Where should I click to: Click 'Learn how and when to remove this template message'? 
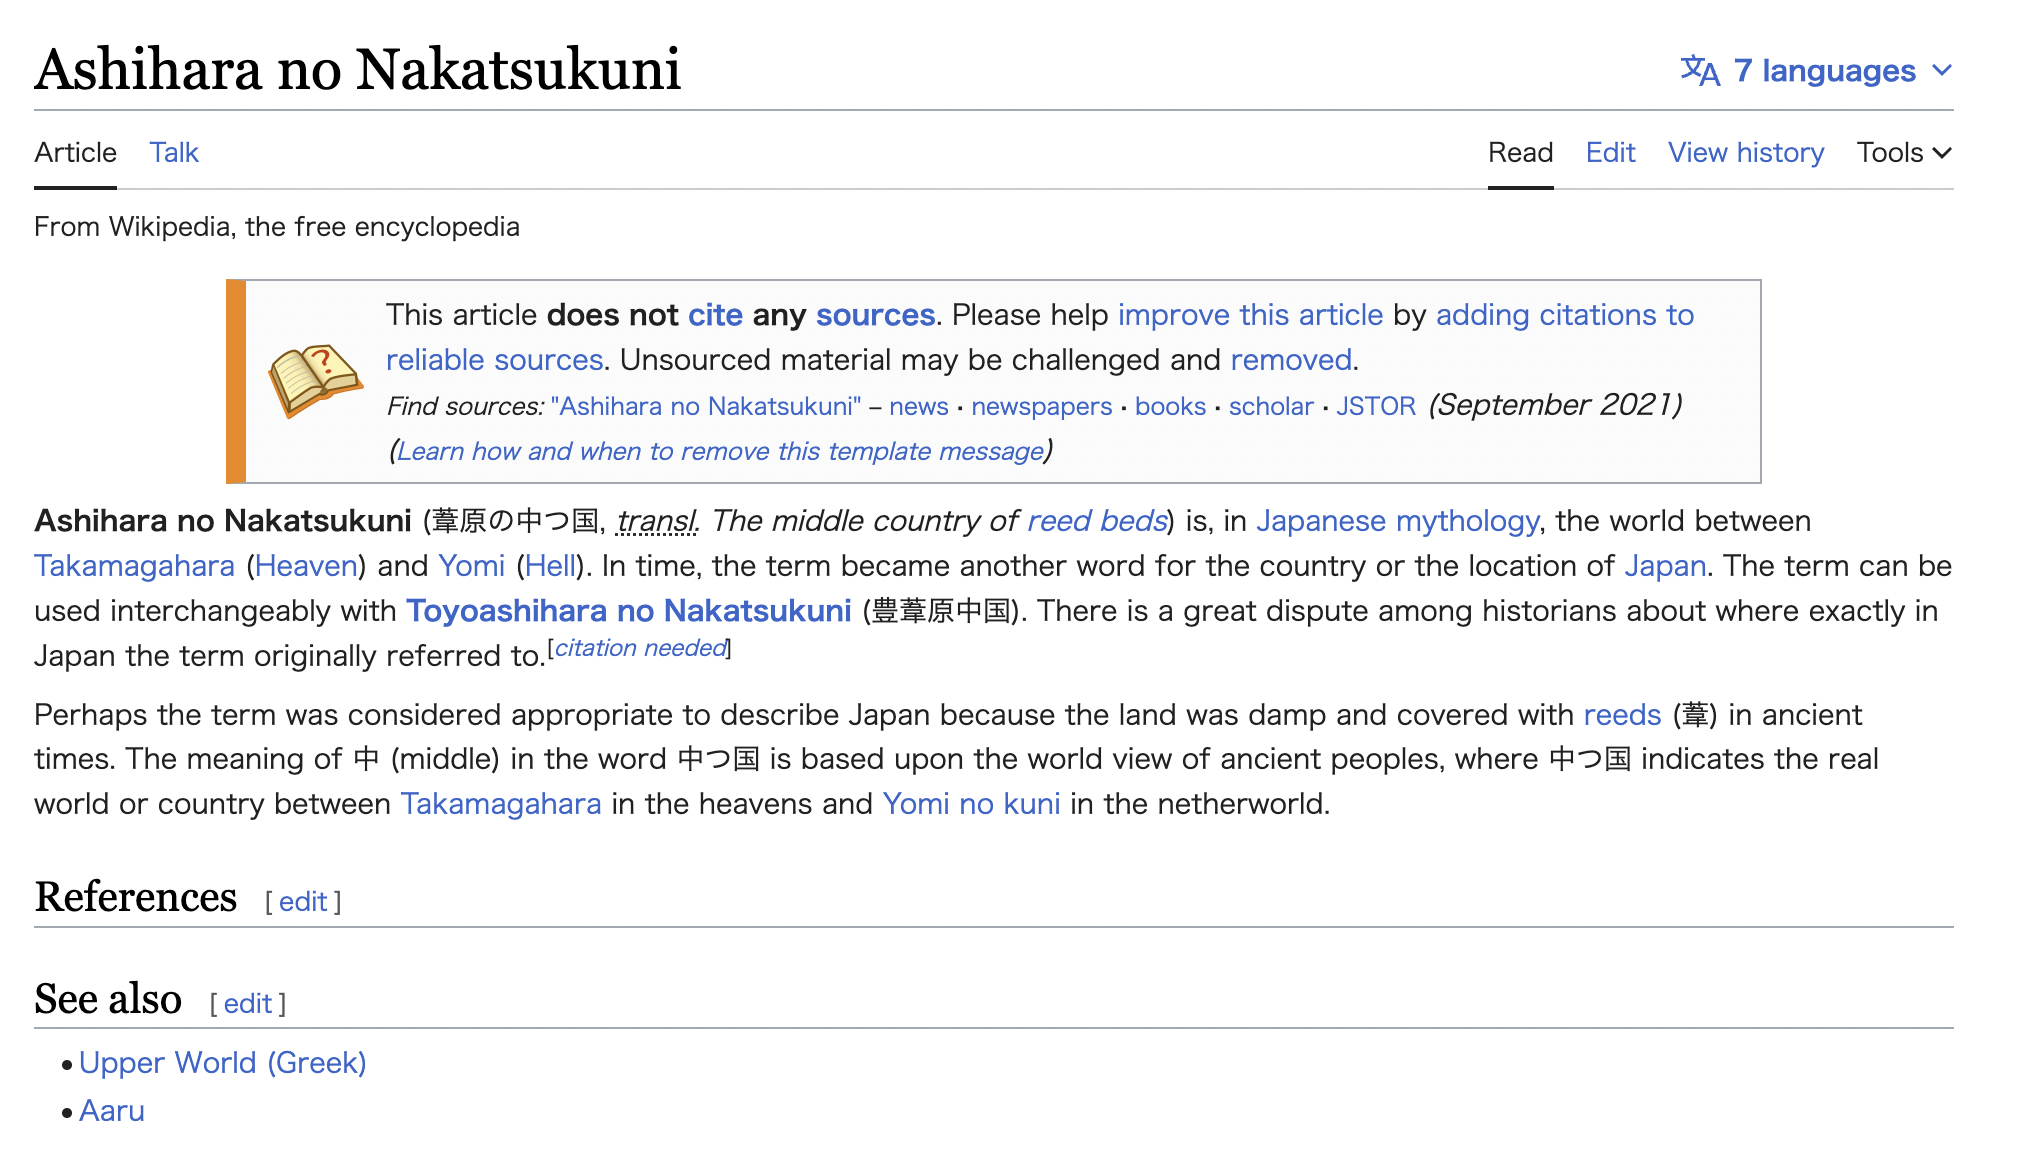pyautogui.click(x=720, y=451)
